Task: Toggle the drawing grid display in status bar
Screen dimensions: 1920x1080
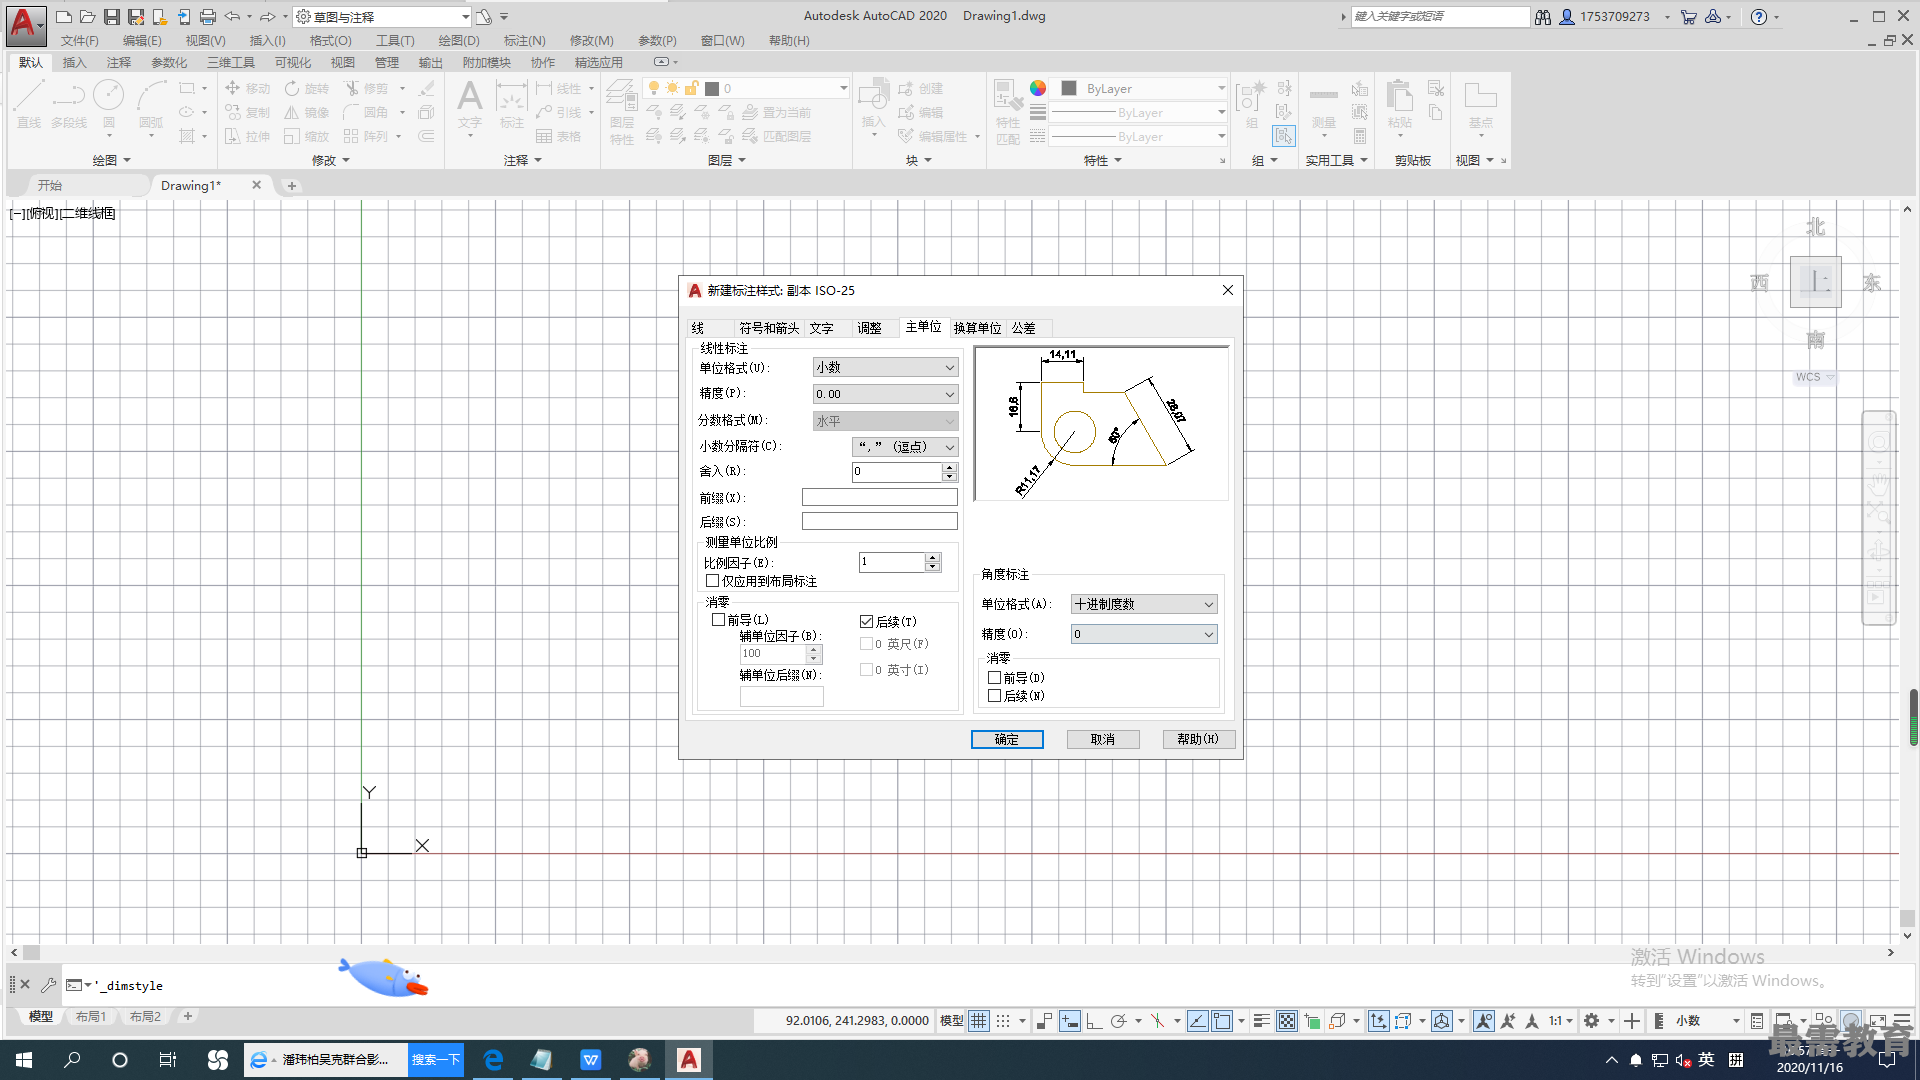Action: pyautogui.click(x=979, y=1021)
